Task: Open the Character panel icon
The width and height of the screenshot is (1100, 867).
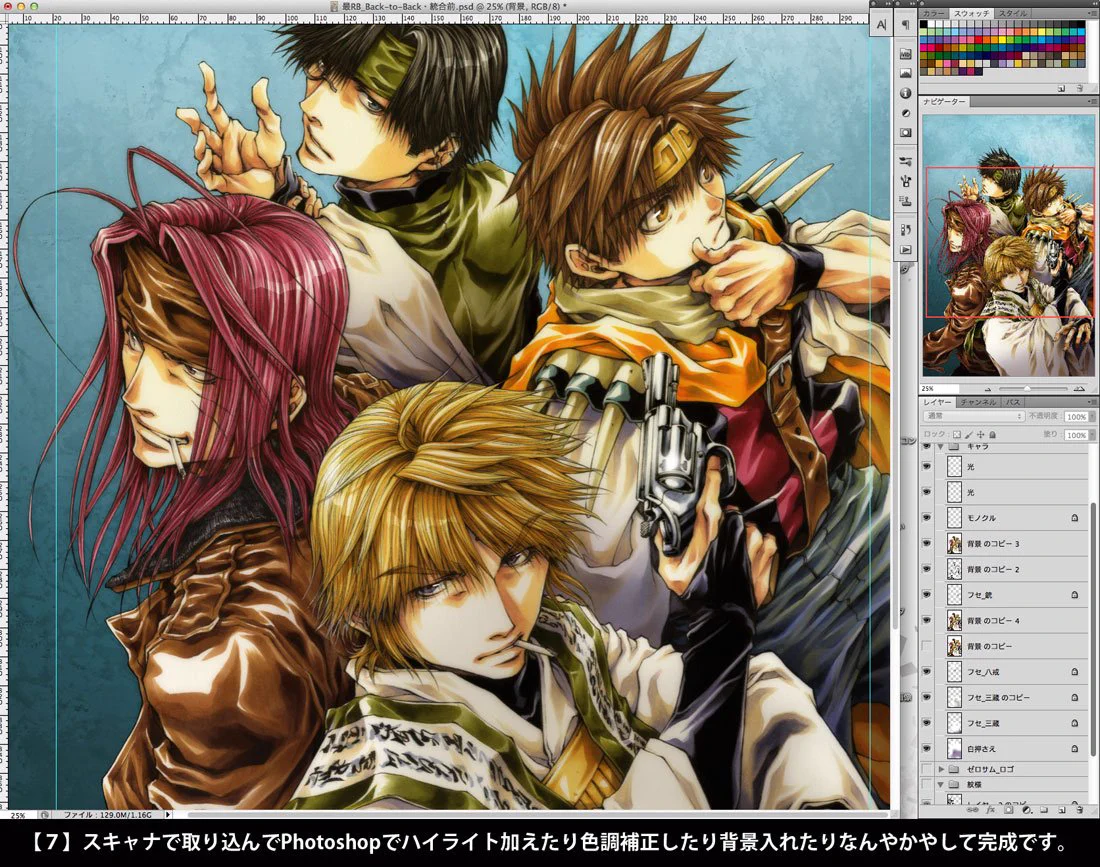Action: click(x=881, y=25)
